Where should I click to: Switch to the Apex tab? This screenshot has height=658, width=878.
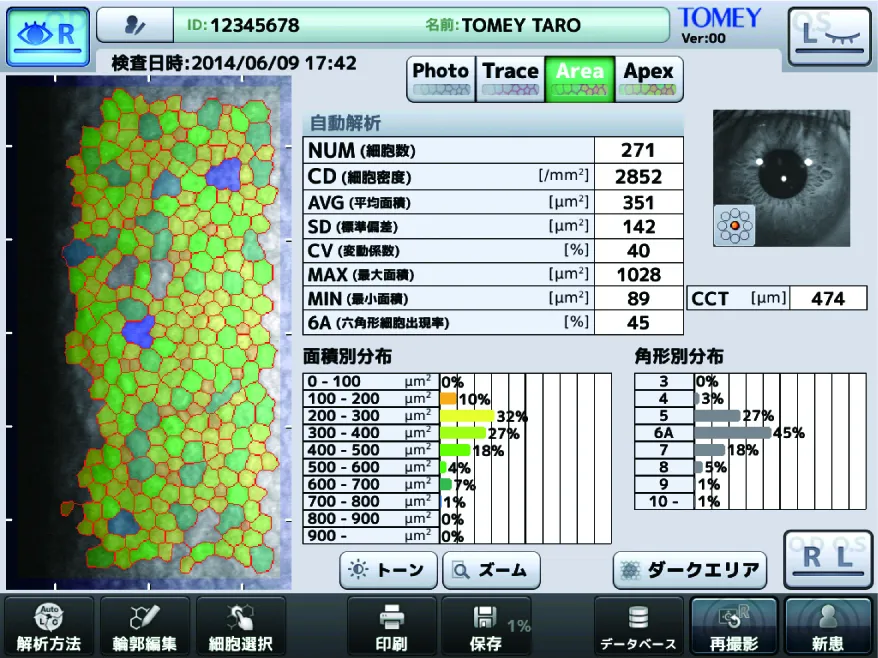pos(648,79)
